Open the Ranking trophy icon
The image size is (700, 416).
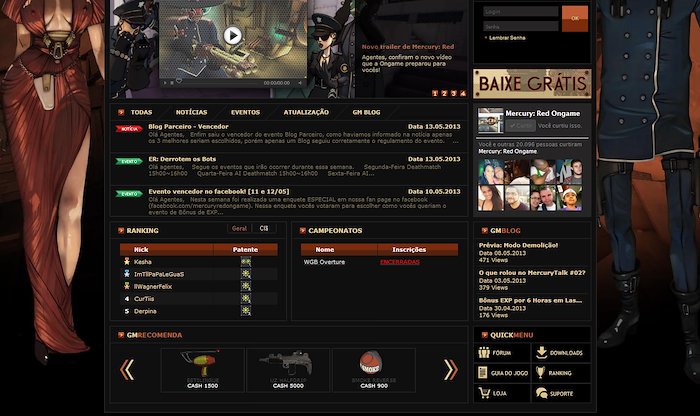click(x=541, y=372)
